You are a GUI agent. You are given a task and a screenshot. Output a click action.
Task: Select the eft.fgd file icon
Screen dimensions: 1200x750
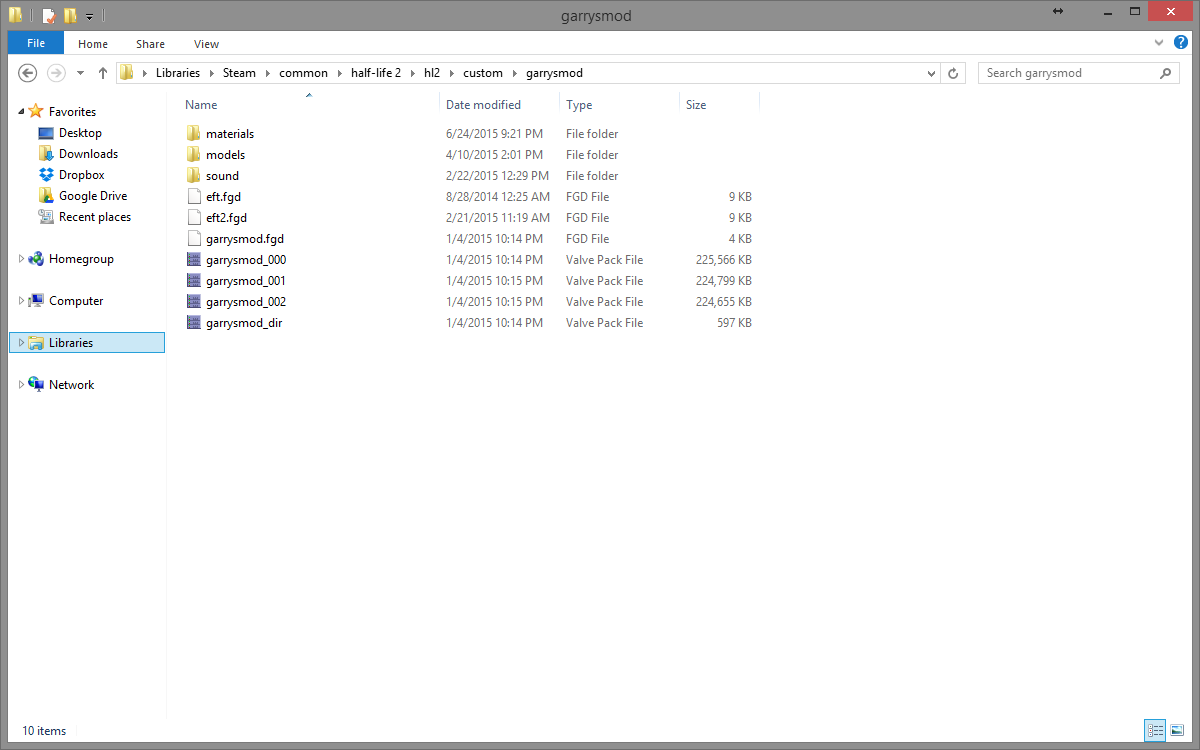(x=194, y=197)
